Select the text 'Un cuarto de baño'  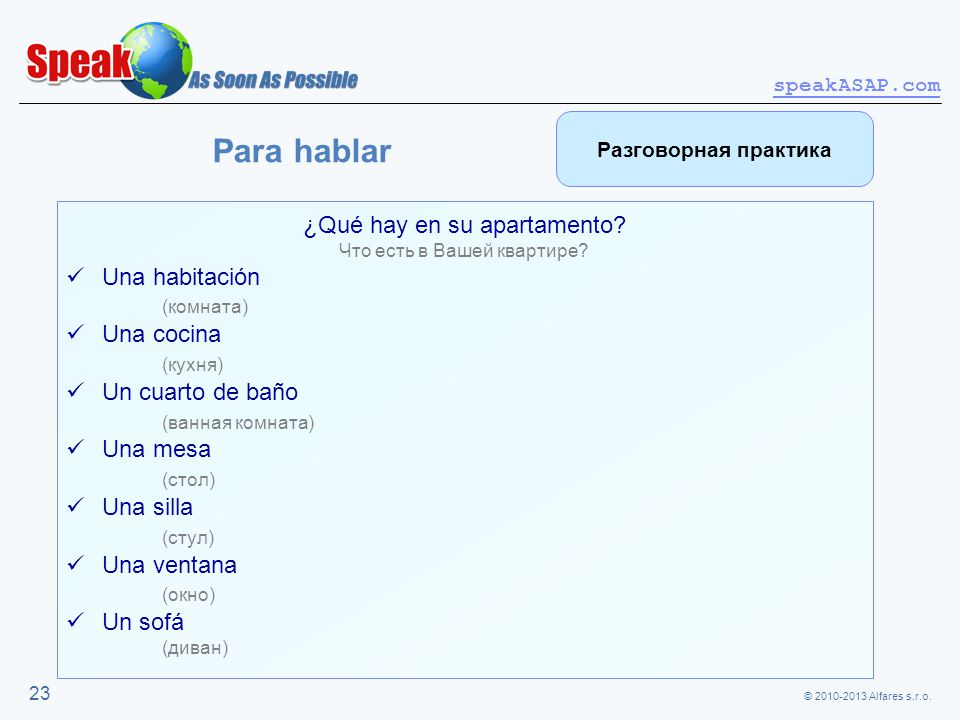click(200, 392)
